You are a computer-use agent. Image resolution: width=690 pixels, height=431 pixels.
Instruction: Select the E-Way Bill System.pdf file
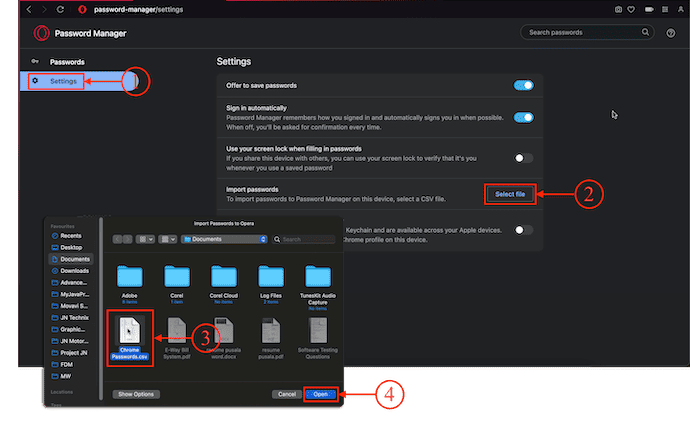pos(176,338)
